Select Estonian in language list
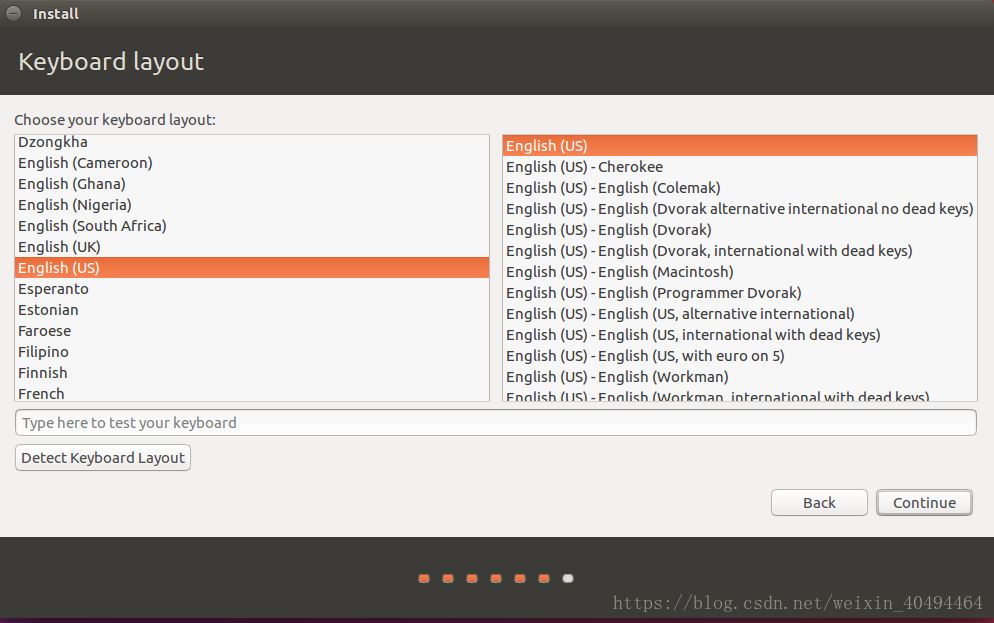Image resolution: width=994 pixels, height=623 pixels. coord(252,309)
